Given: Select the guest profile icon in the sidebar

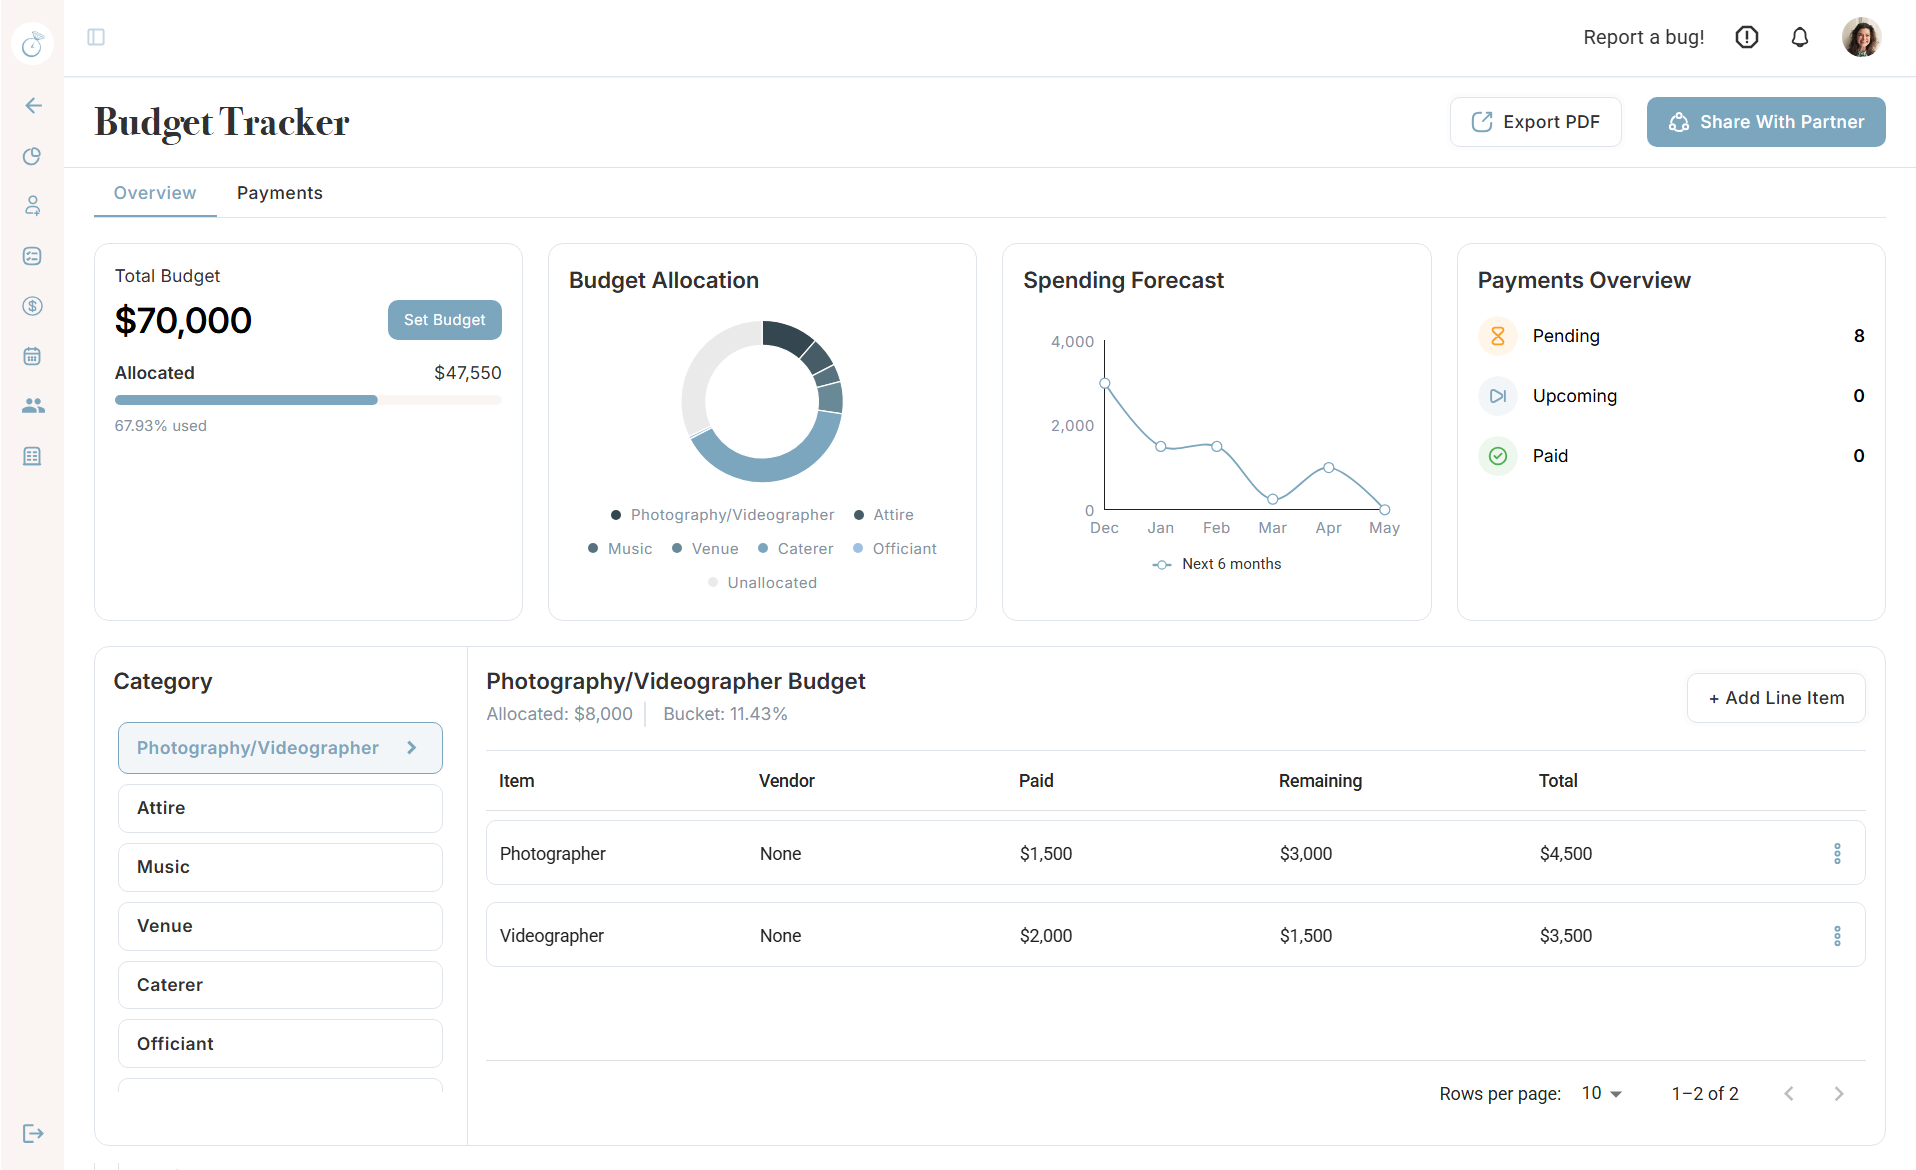Looking at the screenshot, I should click(32, 206).
